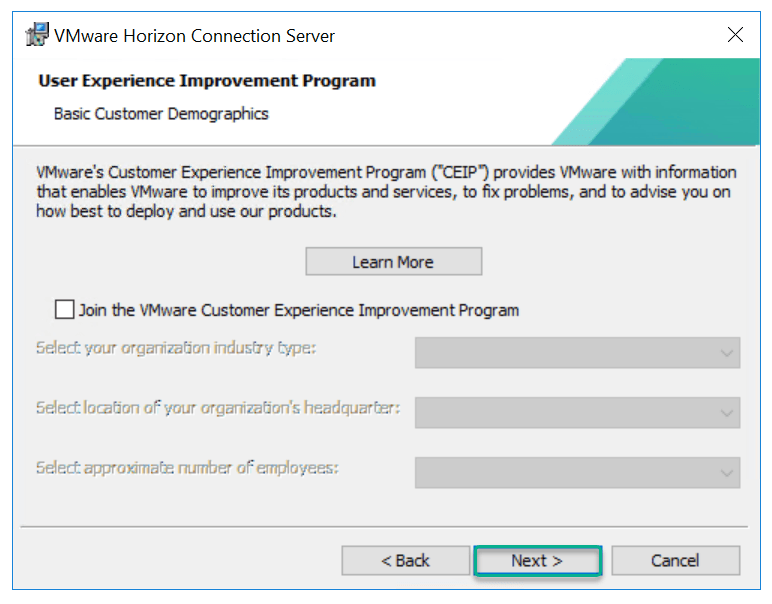Click the Join Customer Experience Improvement Program label
The image size is (772, 604).
(299, 310)
